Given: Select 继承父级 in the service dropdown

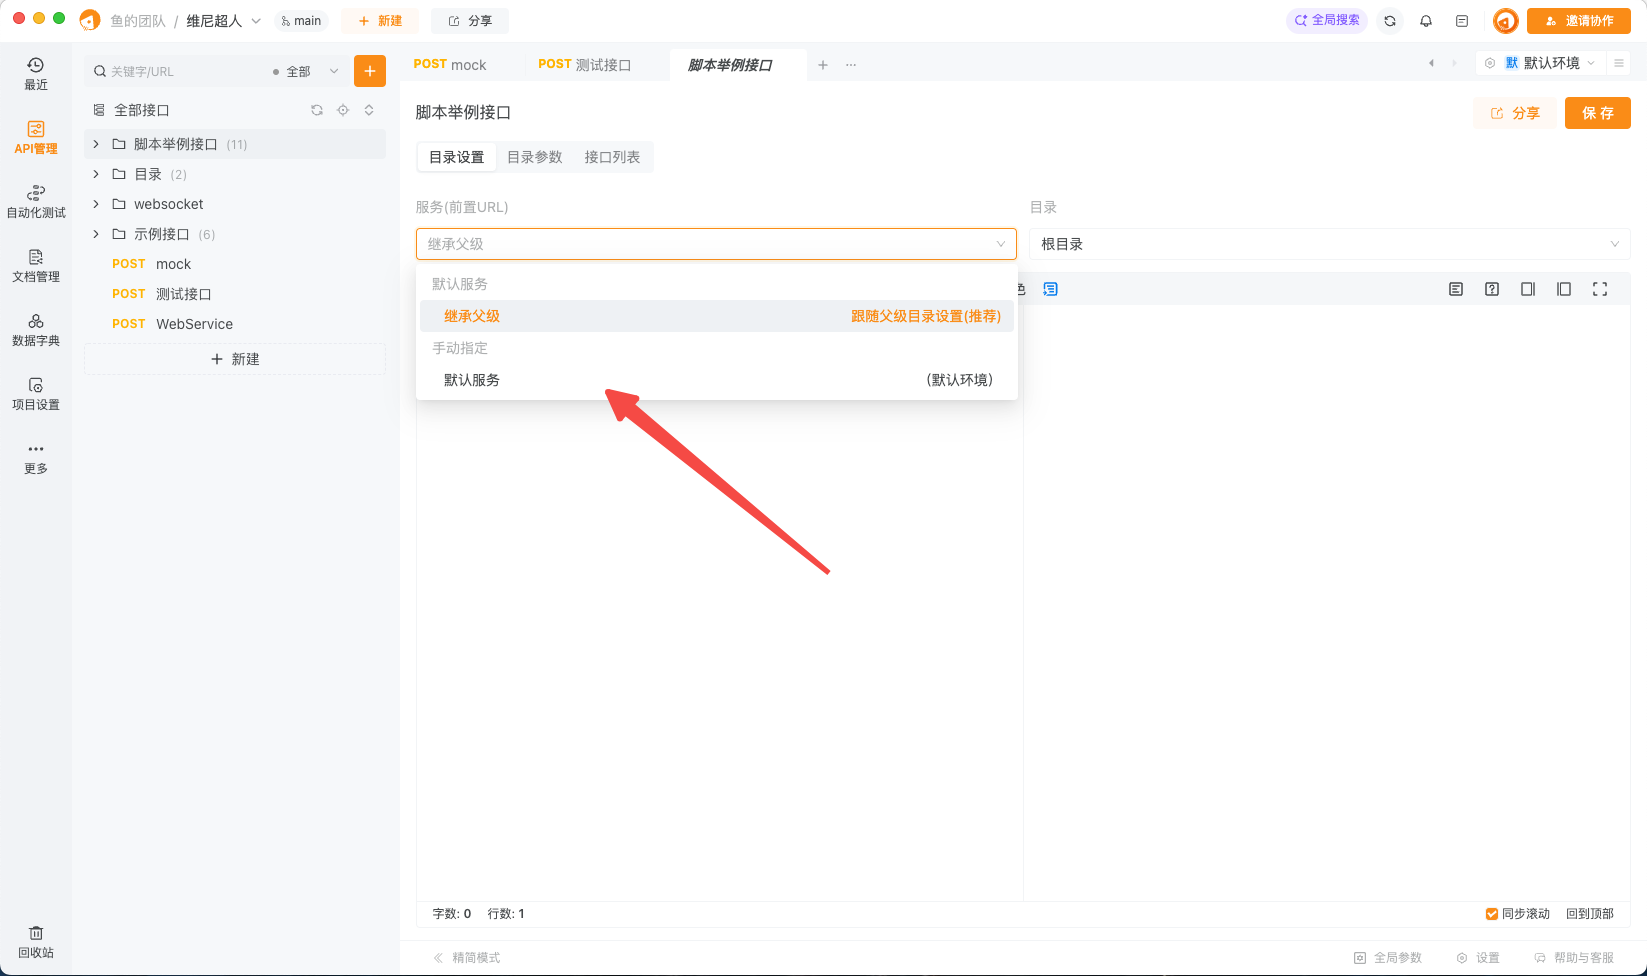Looking at the screenshot, I should click(472, 315).
